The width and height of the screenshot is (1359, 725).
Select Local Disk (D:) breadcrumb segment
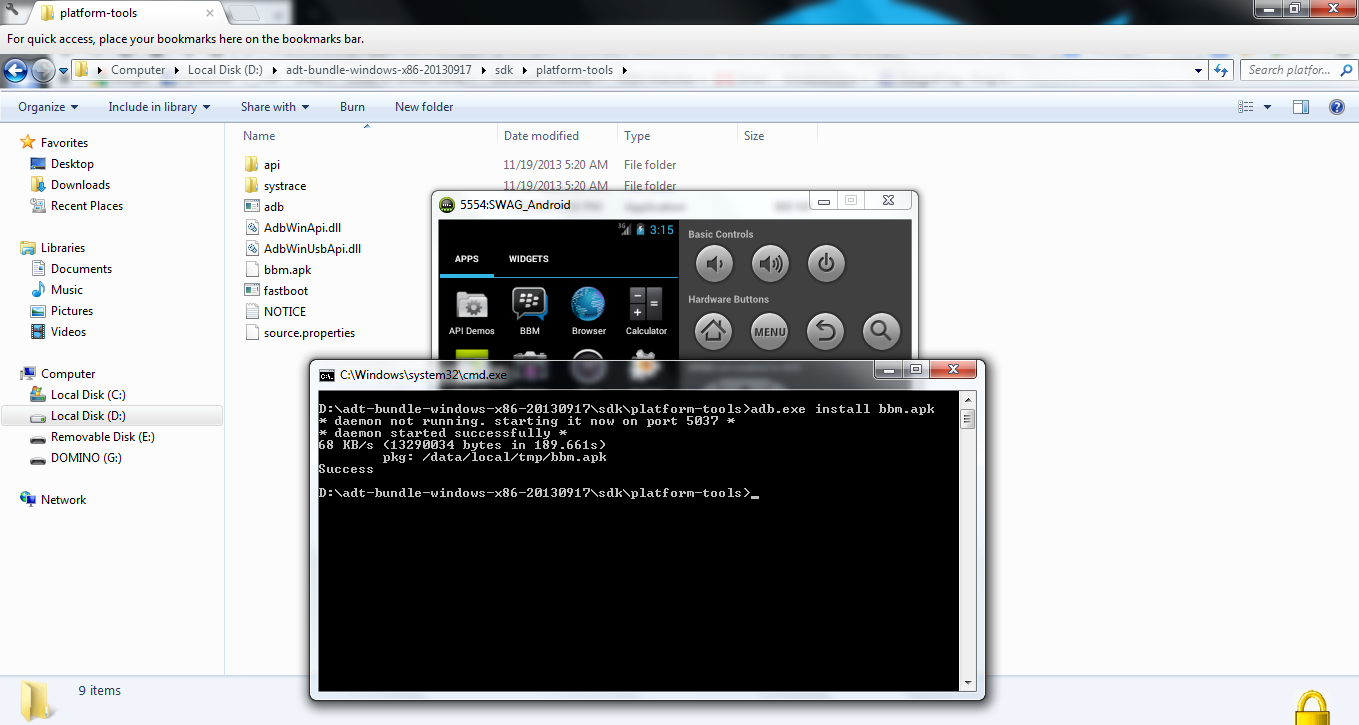[x=226, y=70]
